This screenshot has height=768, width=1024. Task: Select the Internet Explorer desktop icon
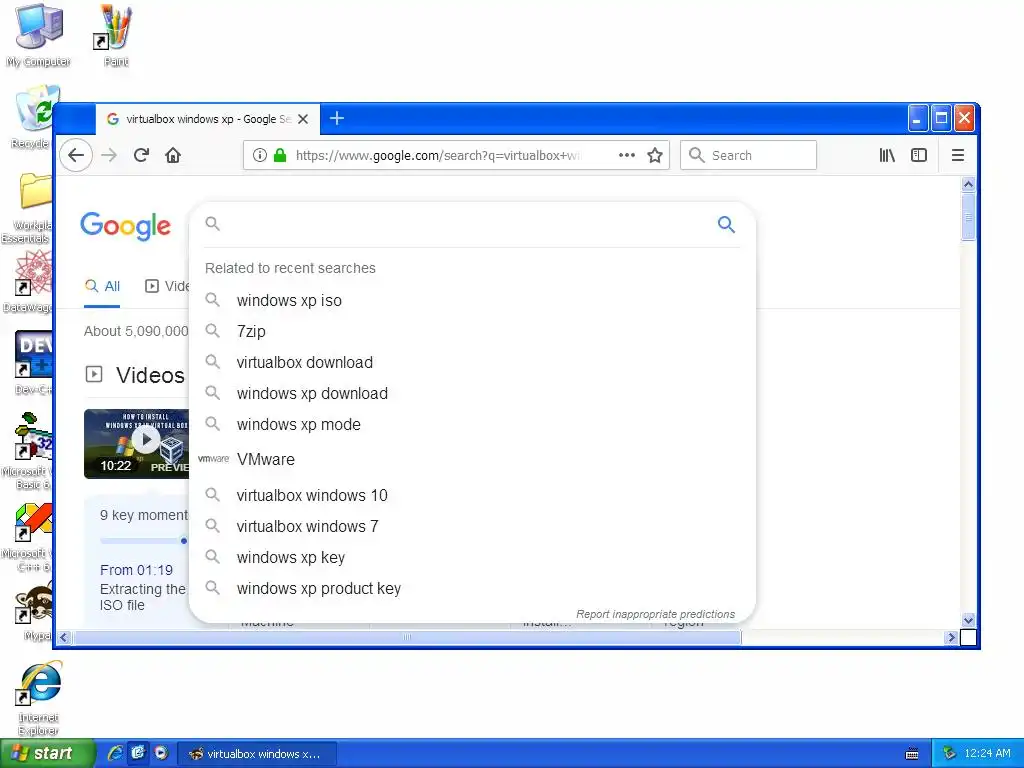(39, 697)
